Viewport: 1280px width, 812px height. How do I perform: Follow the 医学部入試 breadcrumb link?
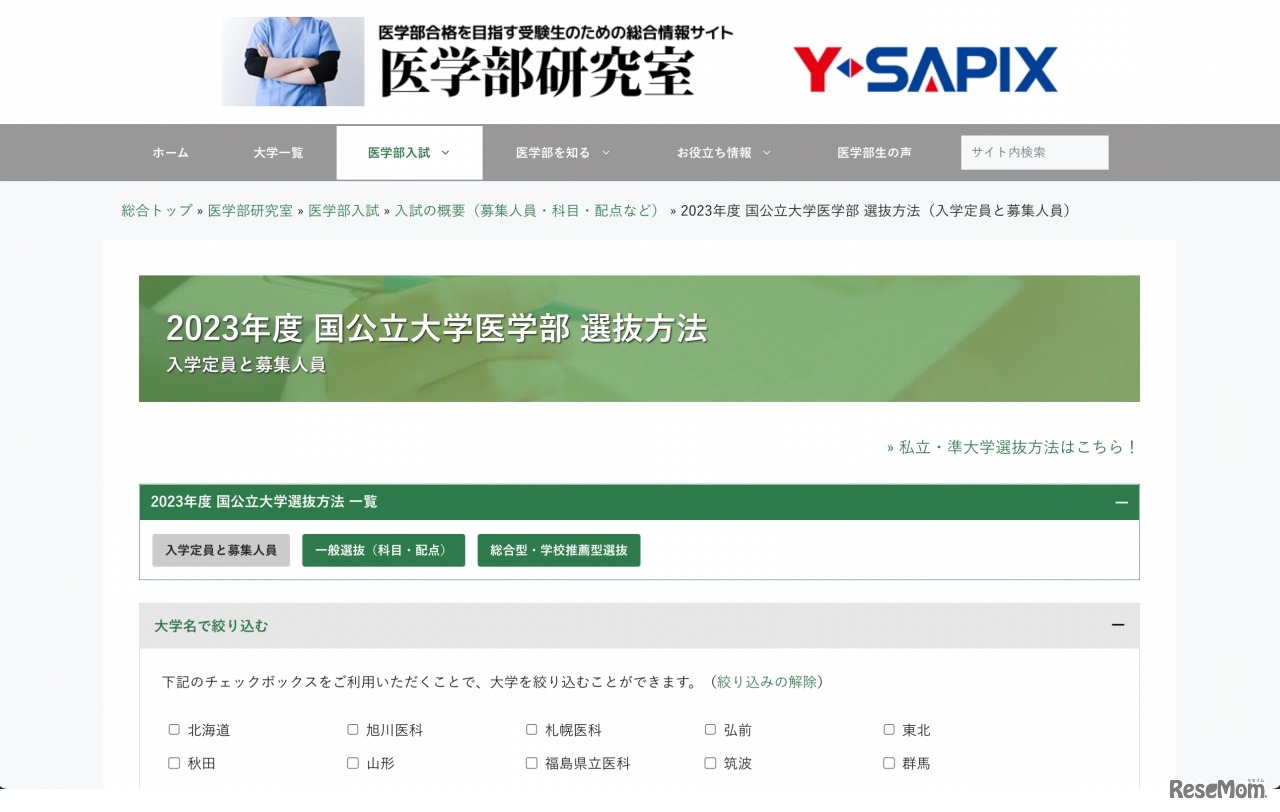coord(344,211)
